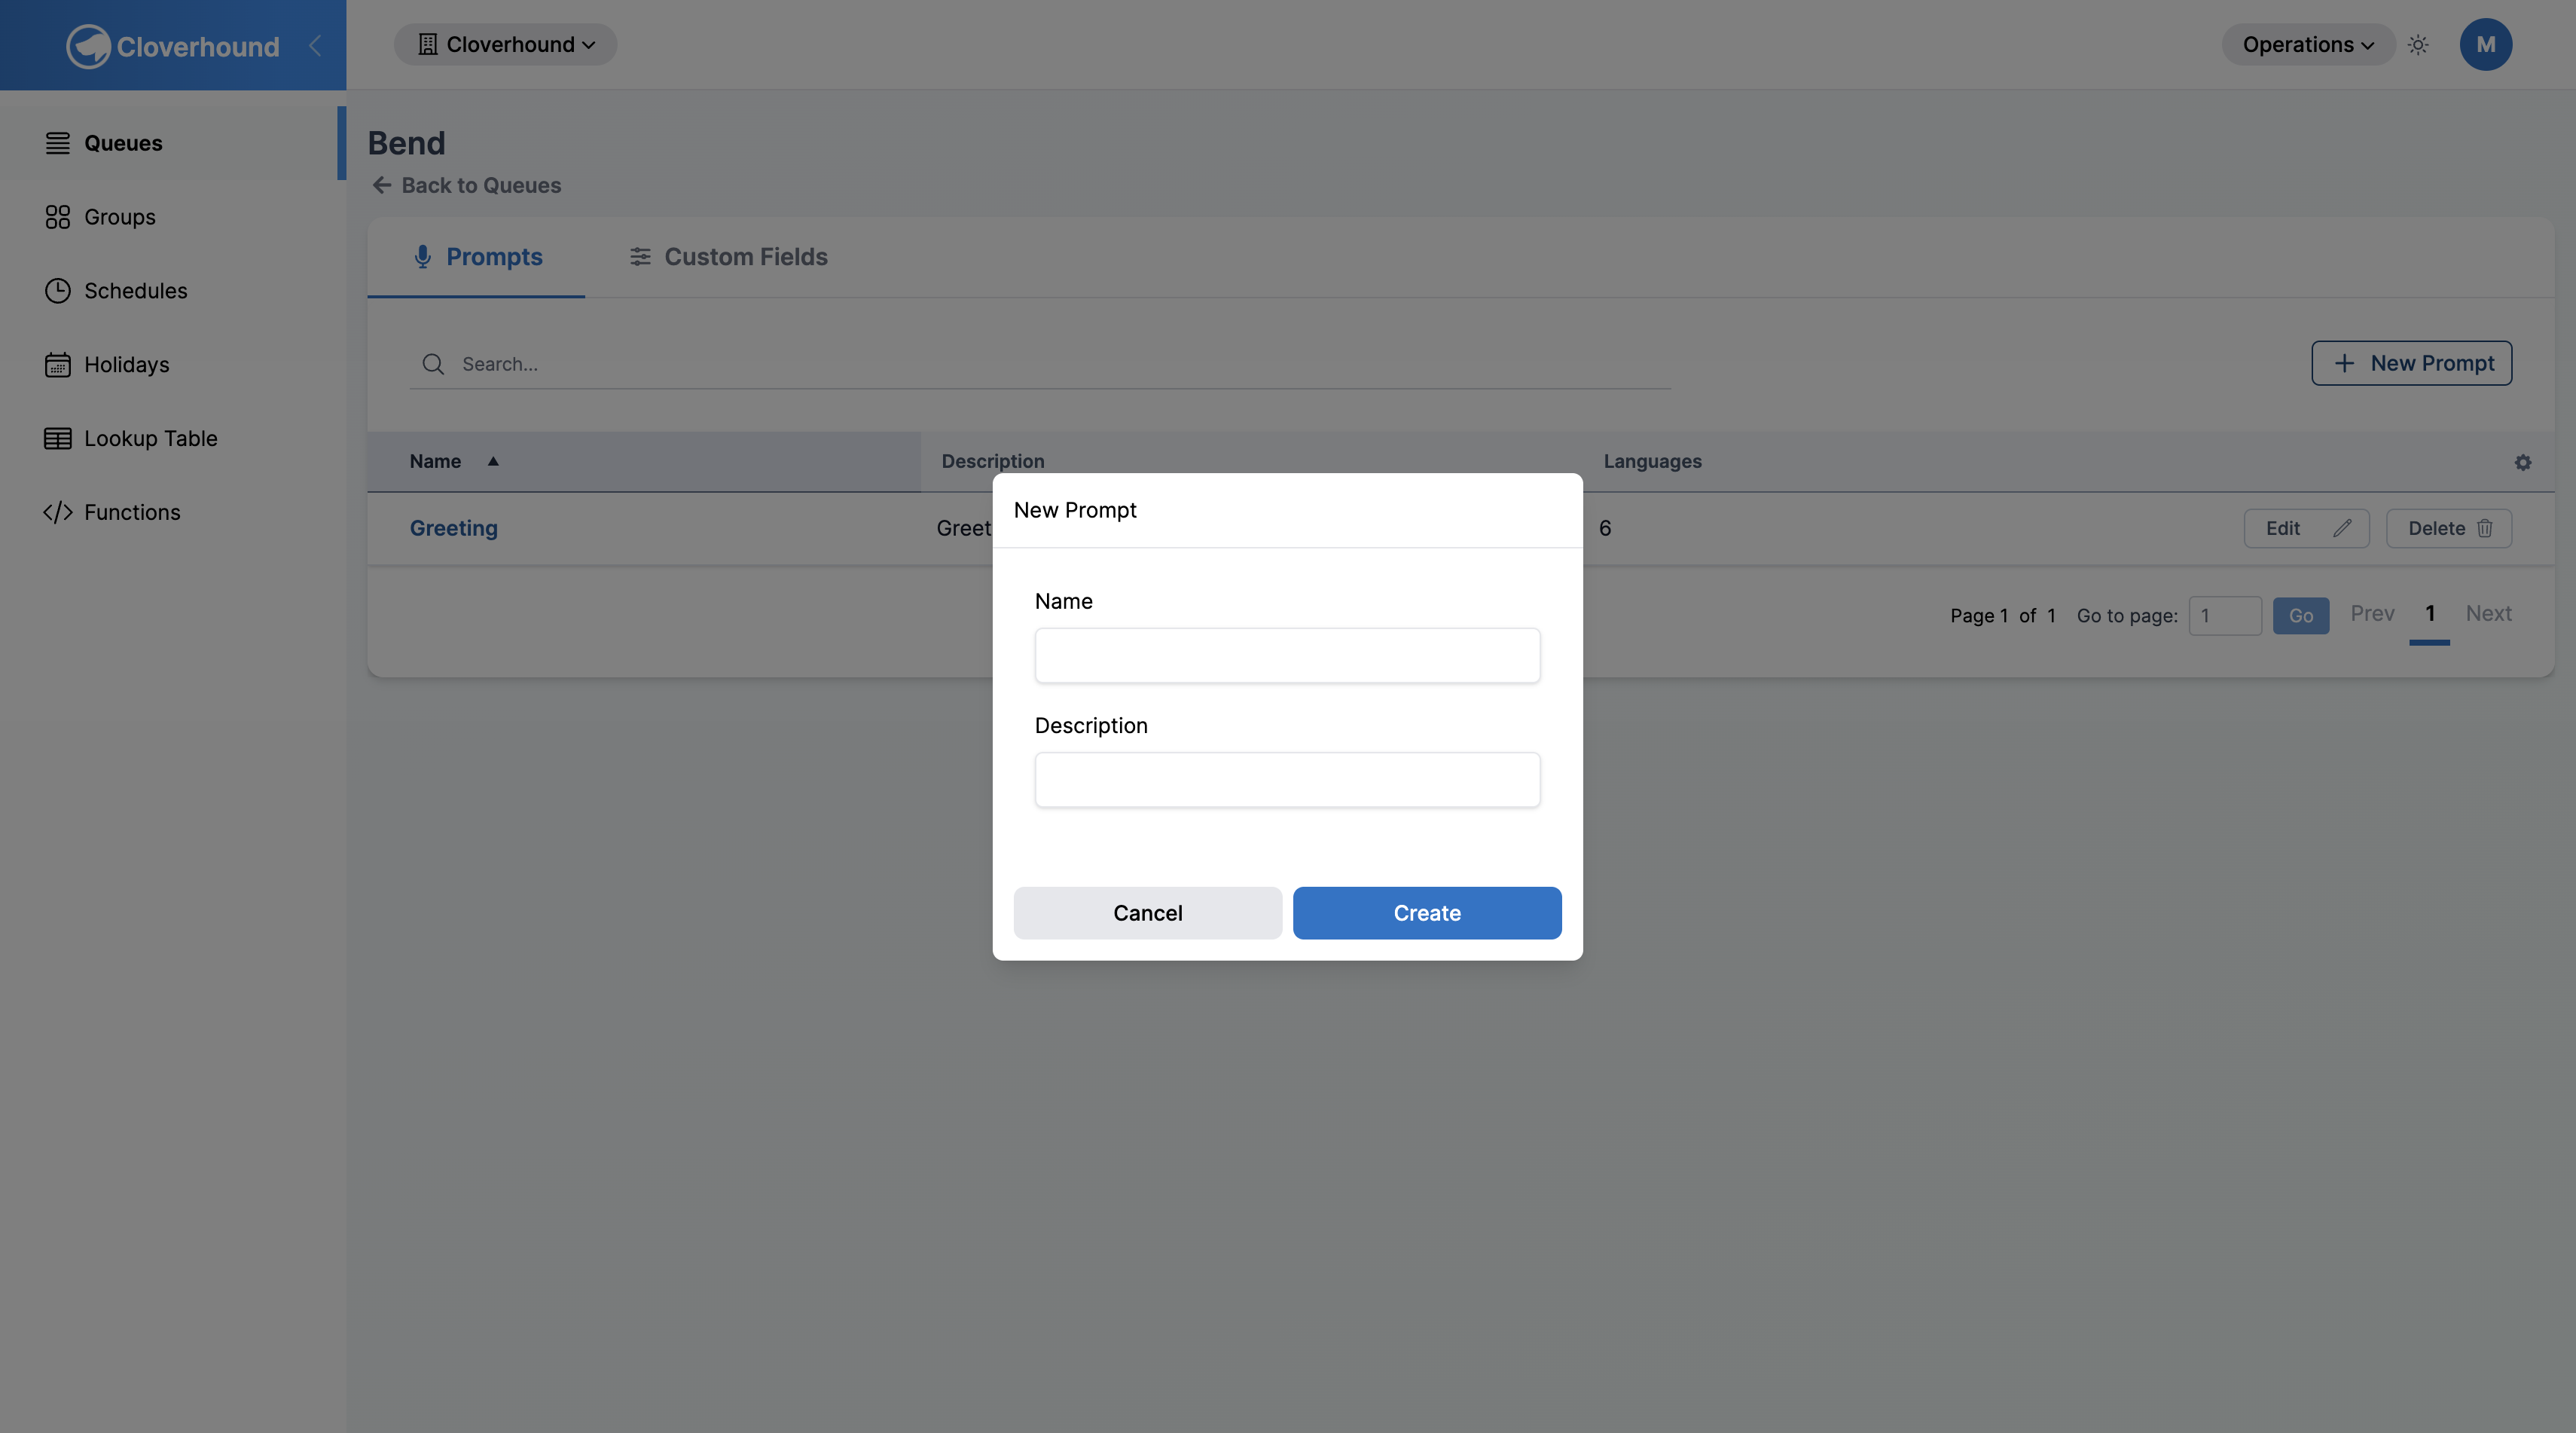Viewport: 2576px width, 1433px height.
Task: Select page 1 in pagination
Action: (2430, 614)
